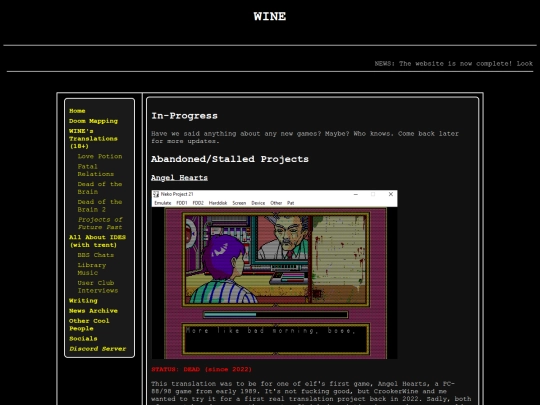Join the Discord Server link
Viewport: 540px width, 405px height.
click(97, 349)
